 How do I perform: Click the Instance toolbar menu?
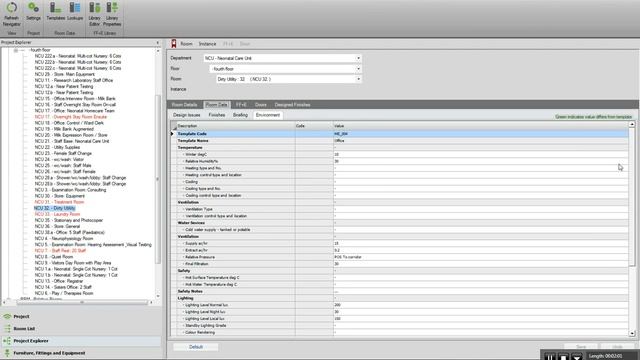[x=207, y=44]
